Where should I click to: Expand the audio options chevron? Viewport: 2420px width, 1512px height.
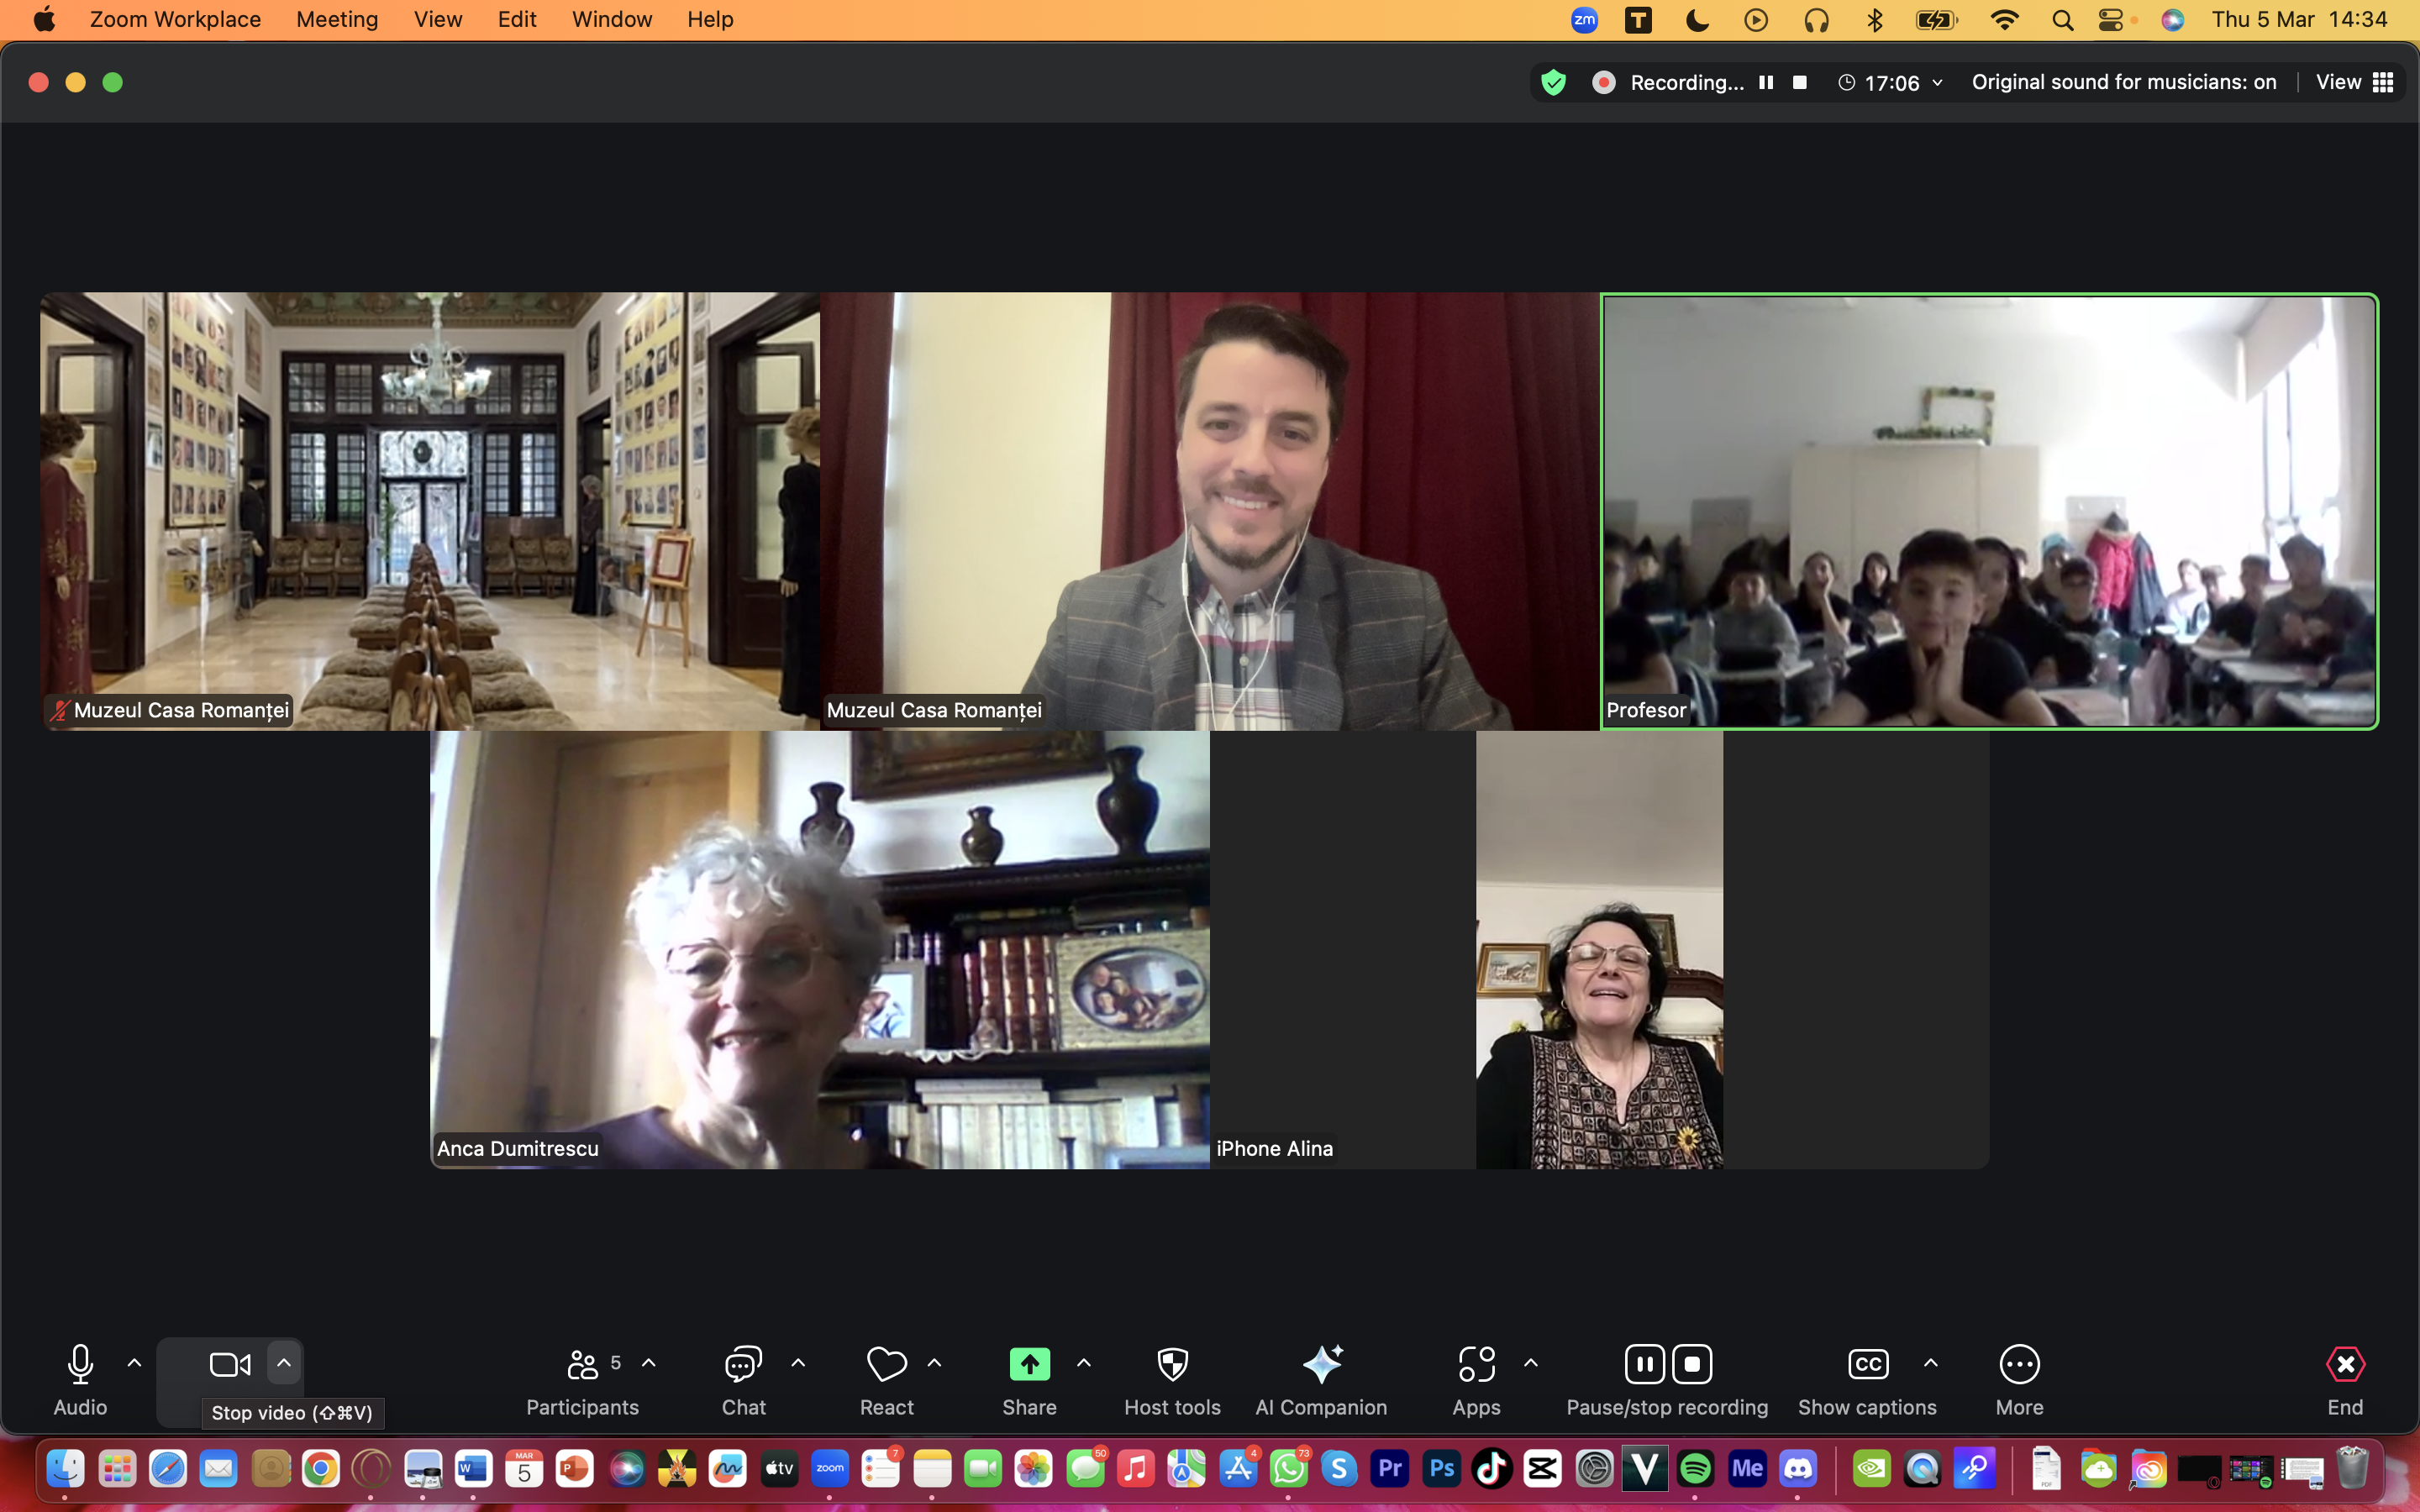click(134, 1363)
